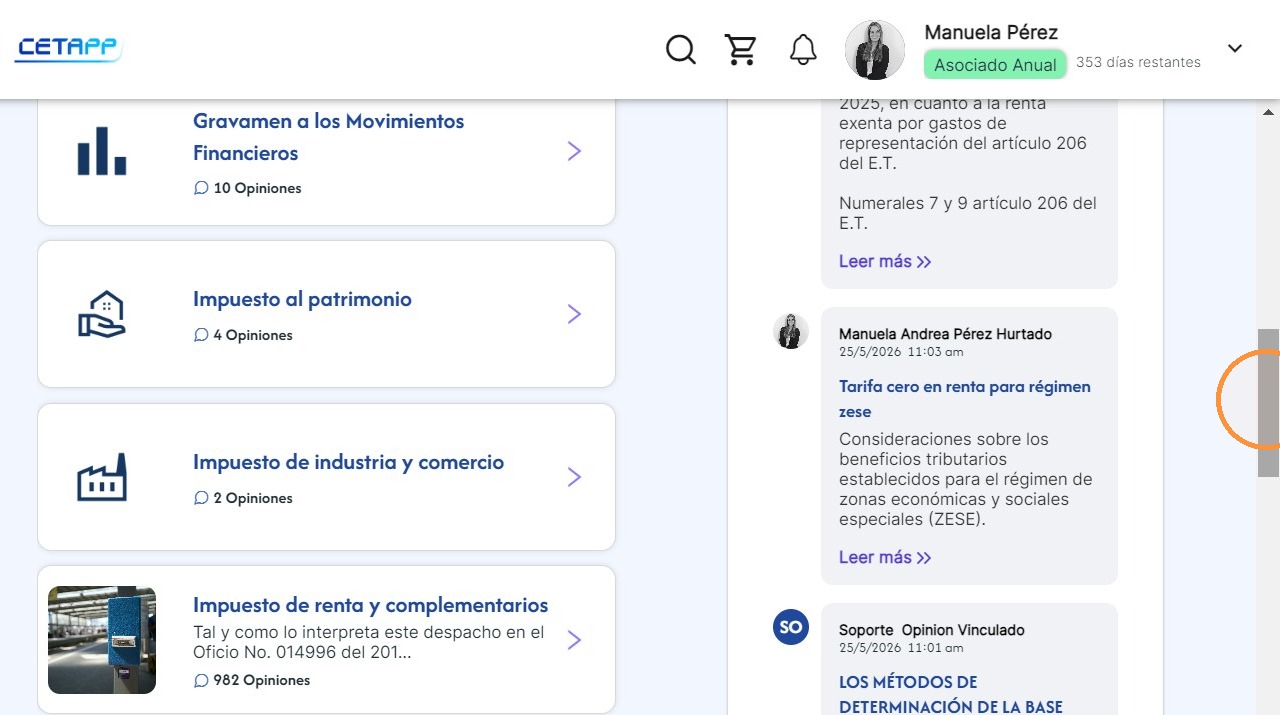Click the 25/5/2026 11:01 am timestamp

coord(901,648)
